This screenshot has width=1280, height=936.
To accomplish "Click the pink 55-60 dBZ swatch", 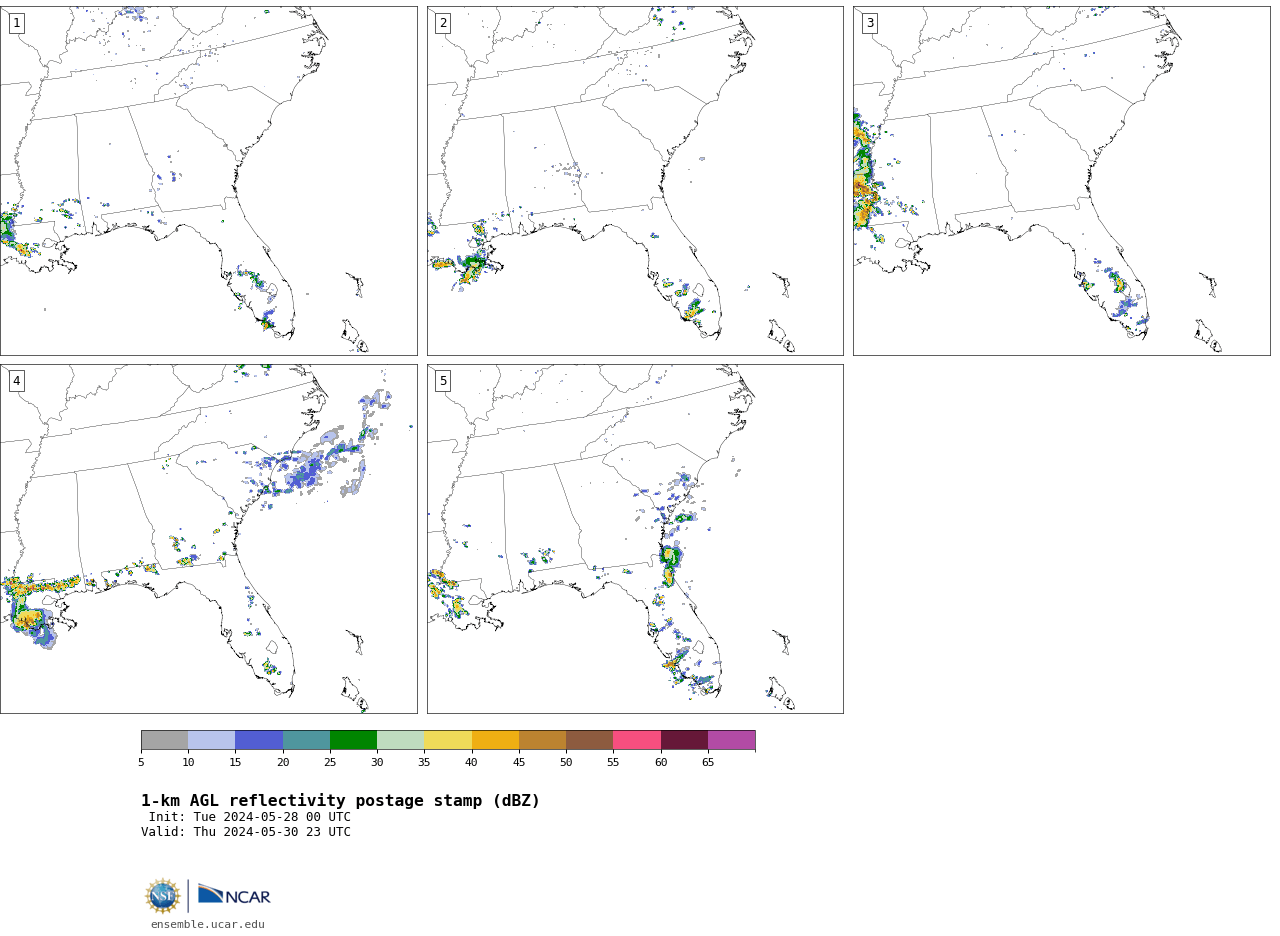I will (637, 740).
